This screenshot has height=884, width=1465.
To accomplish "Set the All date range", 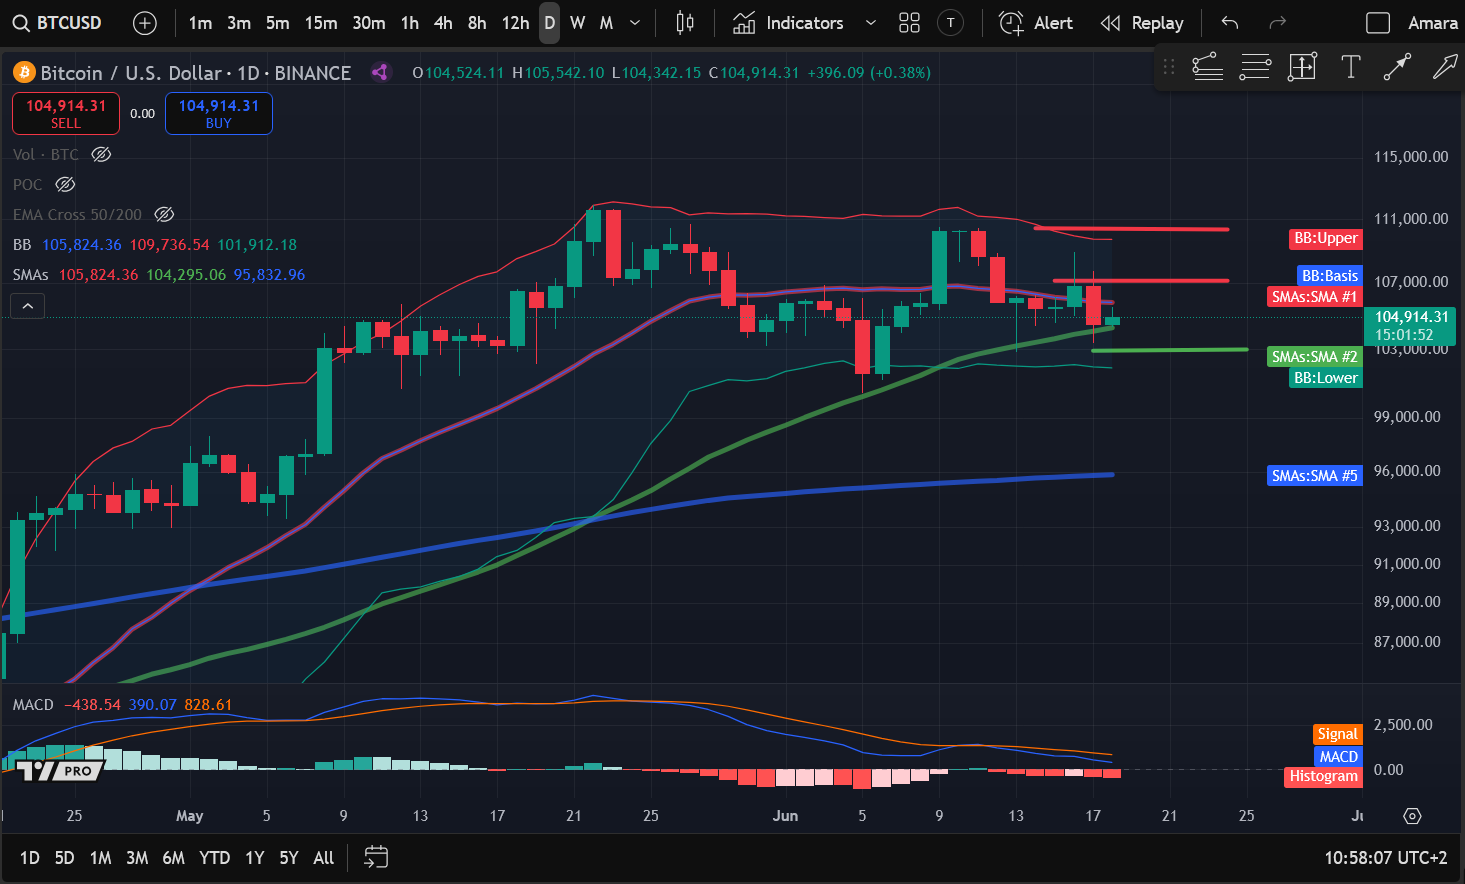I will coord(323,858).
